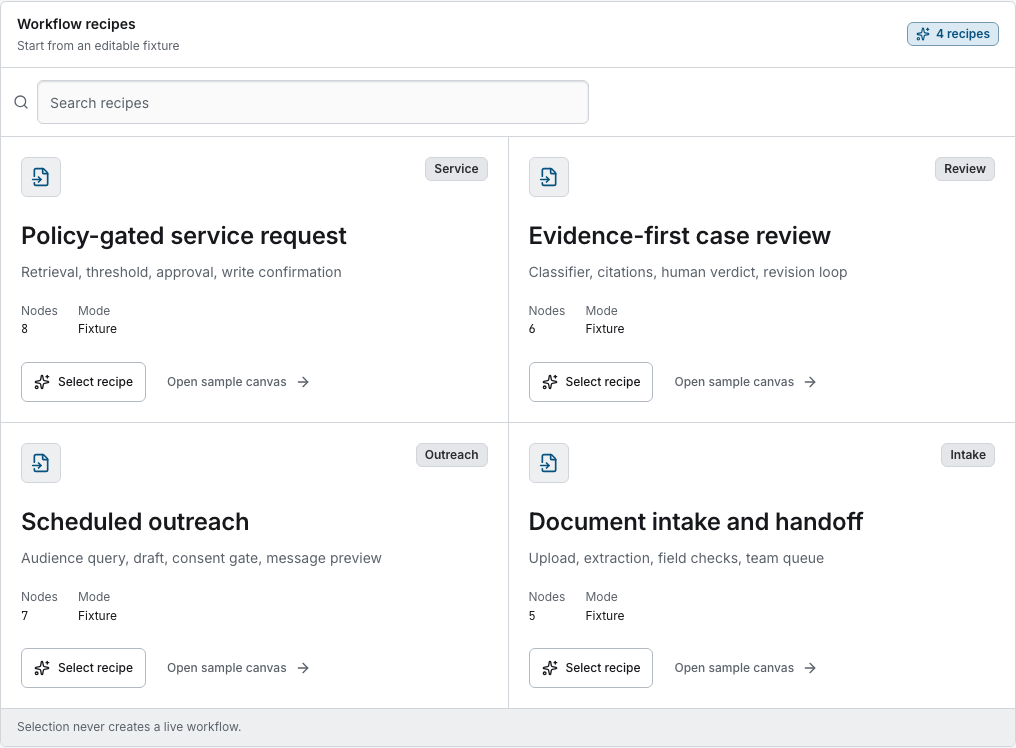Viewport: 1016px width, 748px height.
Task: Click arrow icon beside Evidence-first Open sample canvas
Action: (810, 382)
